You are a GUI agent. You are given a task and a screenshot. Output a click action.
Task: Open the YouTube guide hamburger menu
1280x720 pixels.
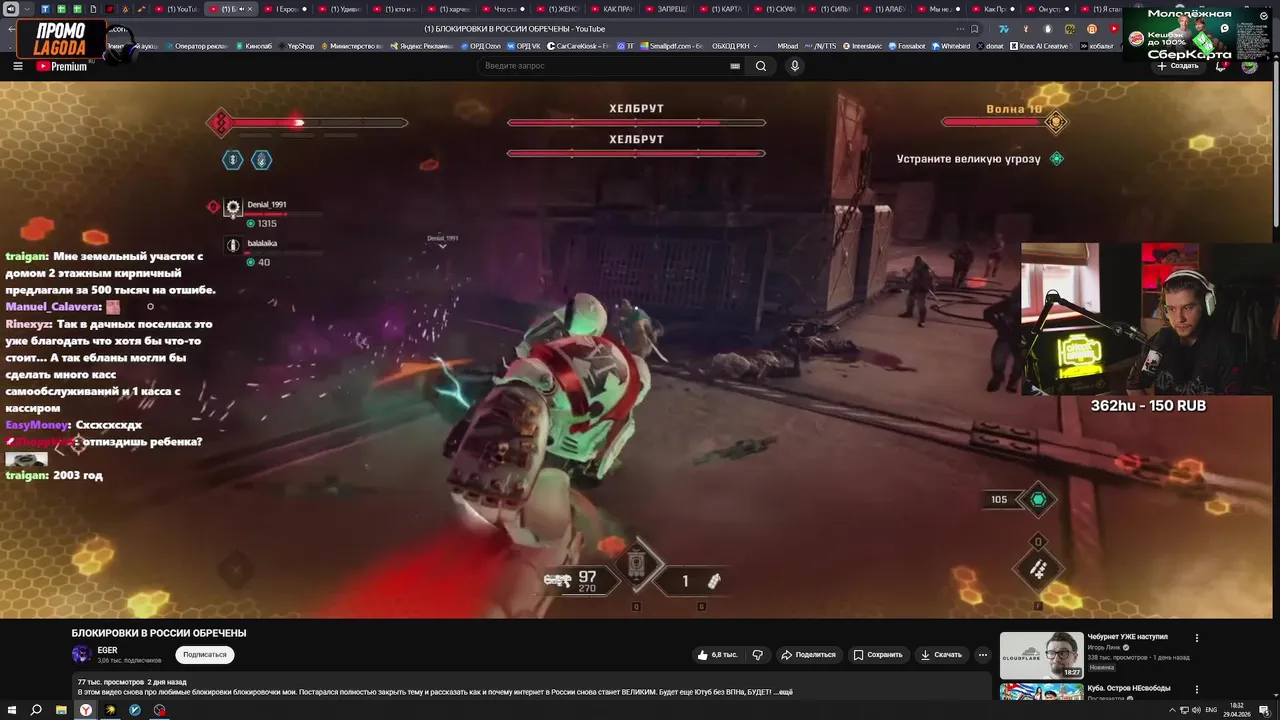tap(18, 66)
